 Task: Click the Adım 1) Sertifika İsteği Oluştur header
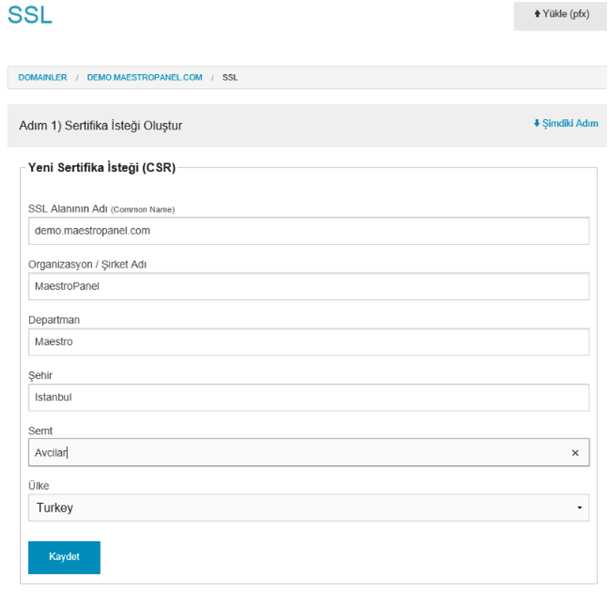[101, 125]
